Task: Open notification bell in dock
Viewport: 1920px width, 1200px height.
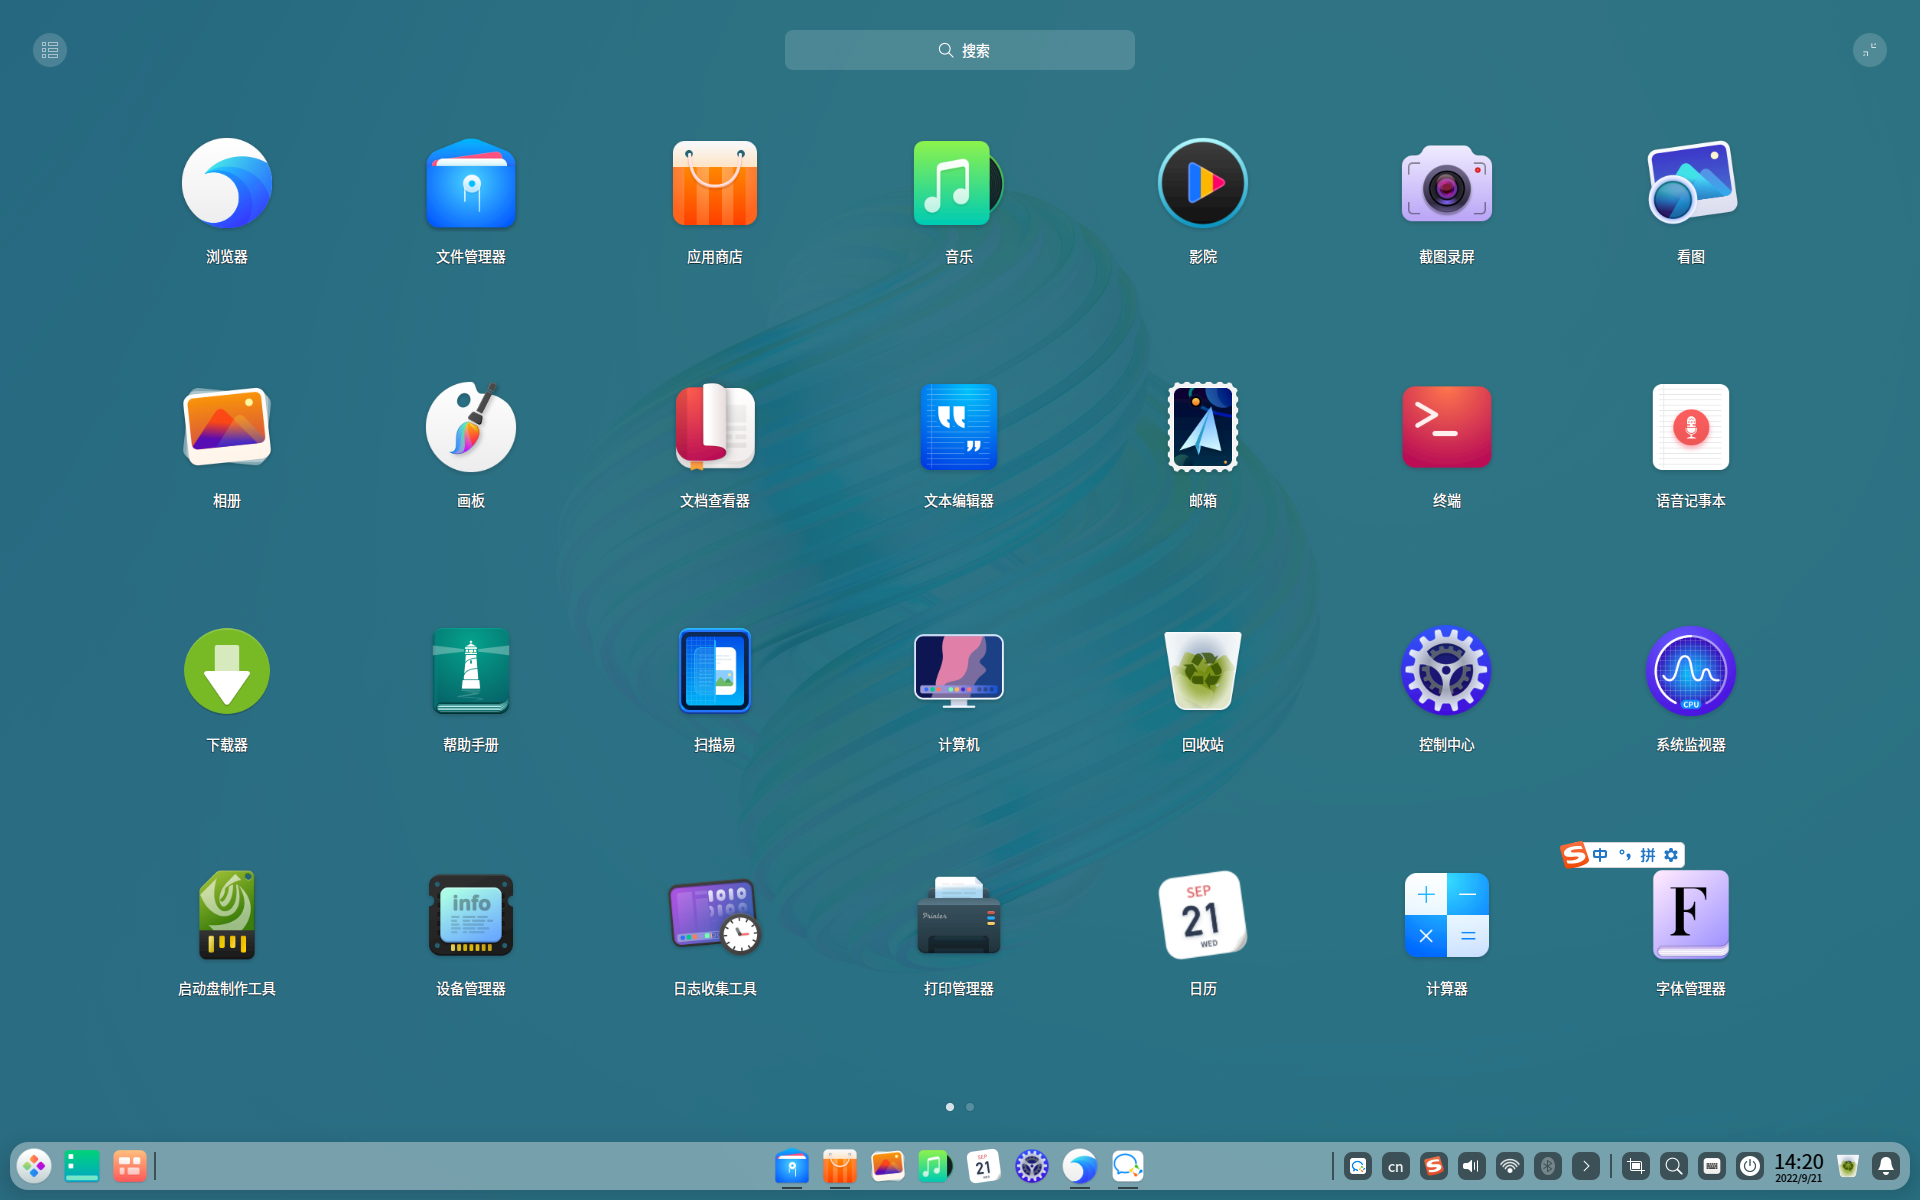Action: pyautogui.click(x=1886, y=1166)
